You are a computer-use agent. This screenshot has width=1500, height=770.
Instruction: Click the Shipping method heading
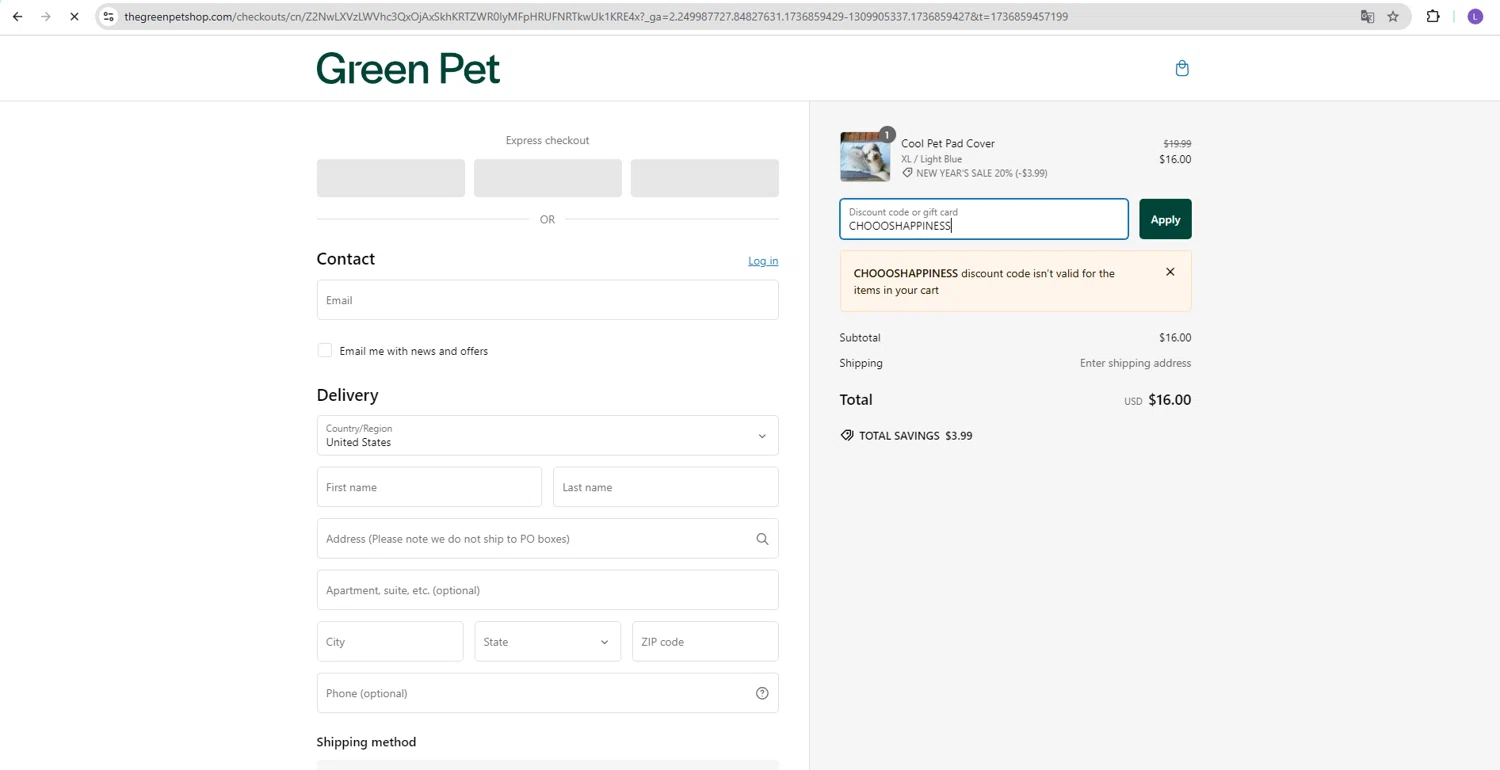[x=366, y=742]
